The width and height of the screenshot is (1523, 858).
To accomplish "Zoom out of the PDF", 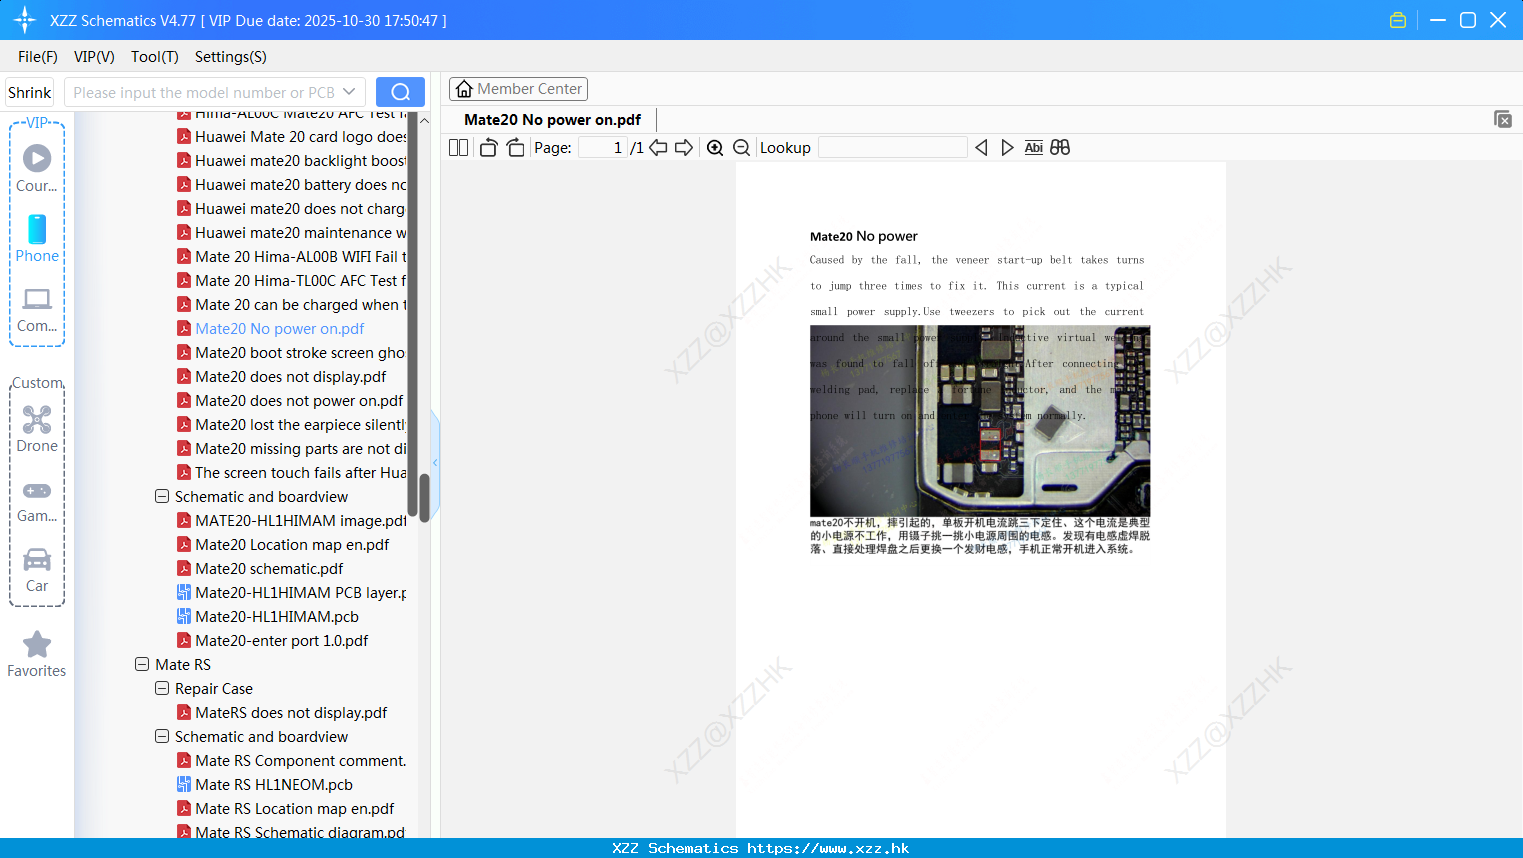I will pyautogui.click(x=741, y=148).
